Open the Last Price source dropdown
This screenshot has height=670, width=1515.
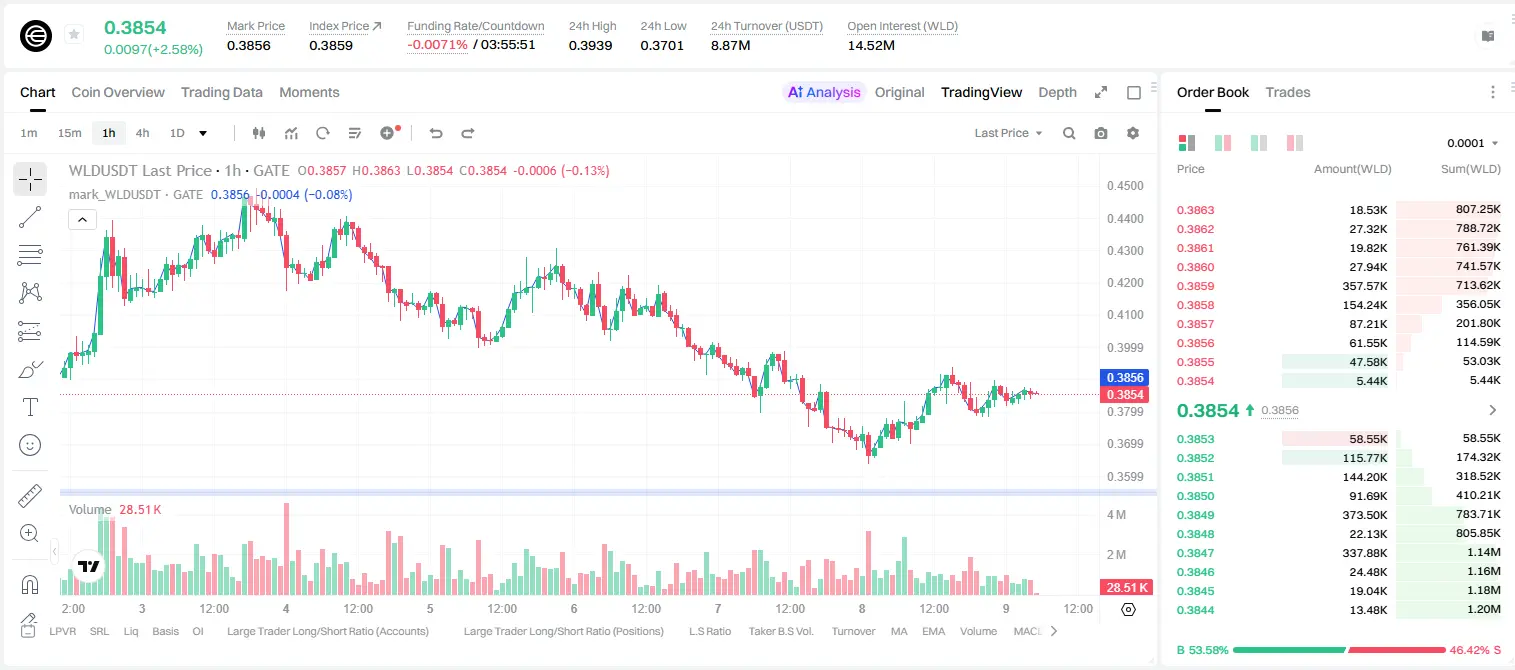pyautogui.click(x=1008, y=133)
